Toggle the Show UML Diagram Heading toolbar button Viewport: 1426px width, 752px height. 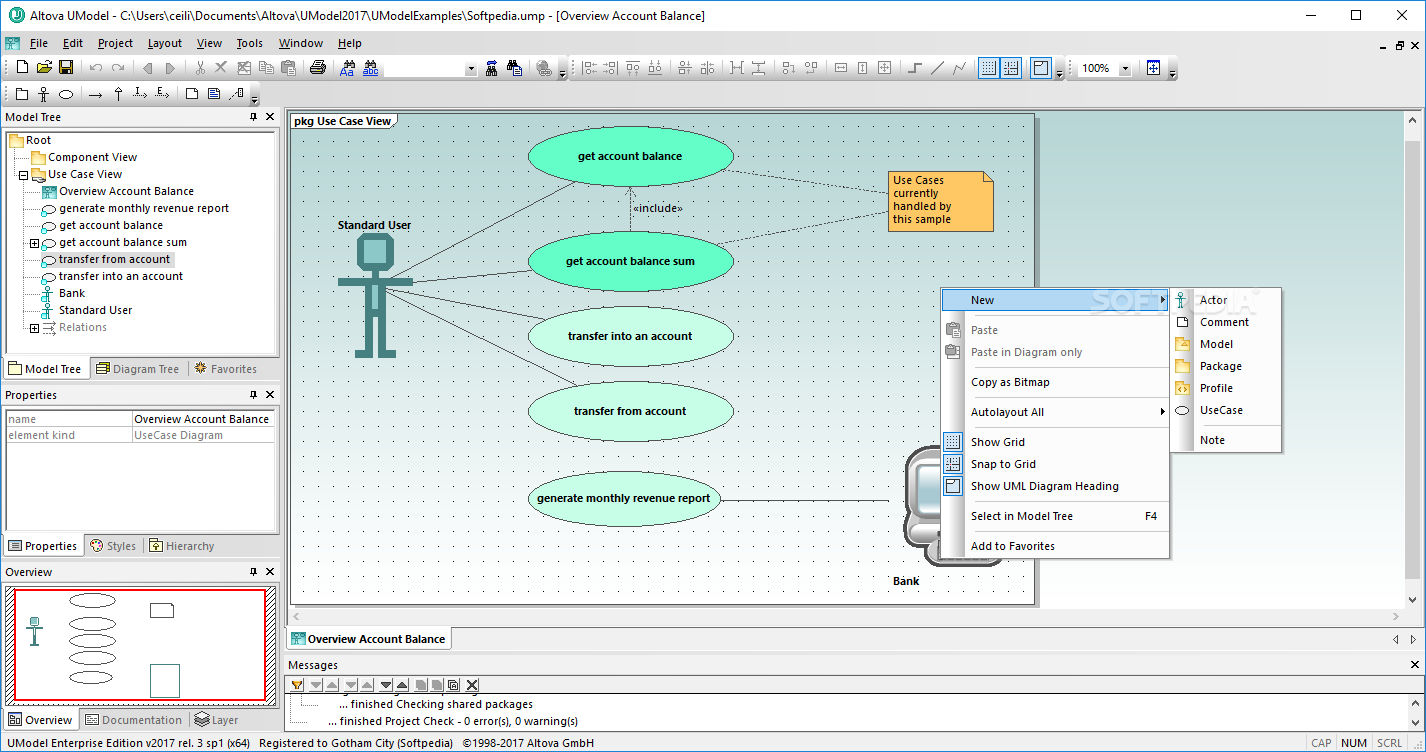click(x=1041, y=68)
